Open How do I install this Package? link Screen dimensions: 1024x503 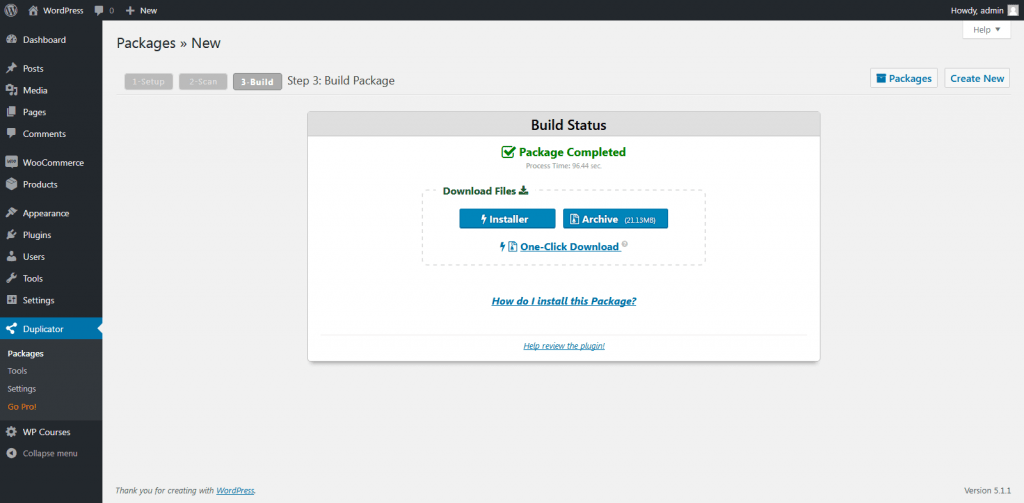(564, 301)
